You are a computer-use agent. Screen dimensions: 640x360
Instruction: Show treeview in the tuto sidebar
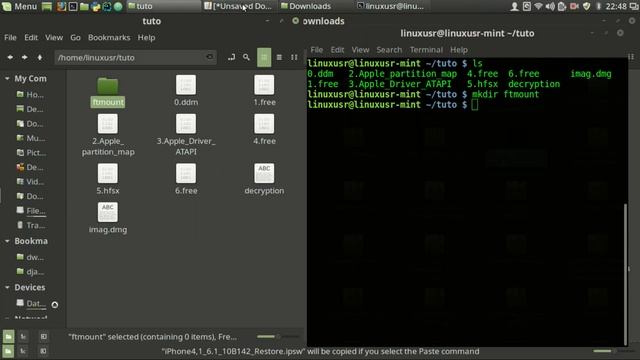pos(23,337)
